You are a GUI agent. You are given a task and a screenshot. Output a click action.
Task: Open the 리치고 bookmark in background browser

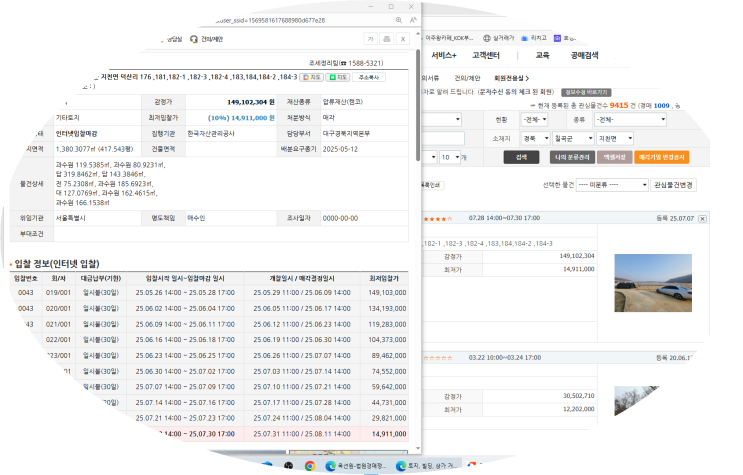tap(534, 38)
